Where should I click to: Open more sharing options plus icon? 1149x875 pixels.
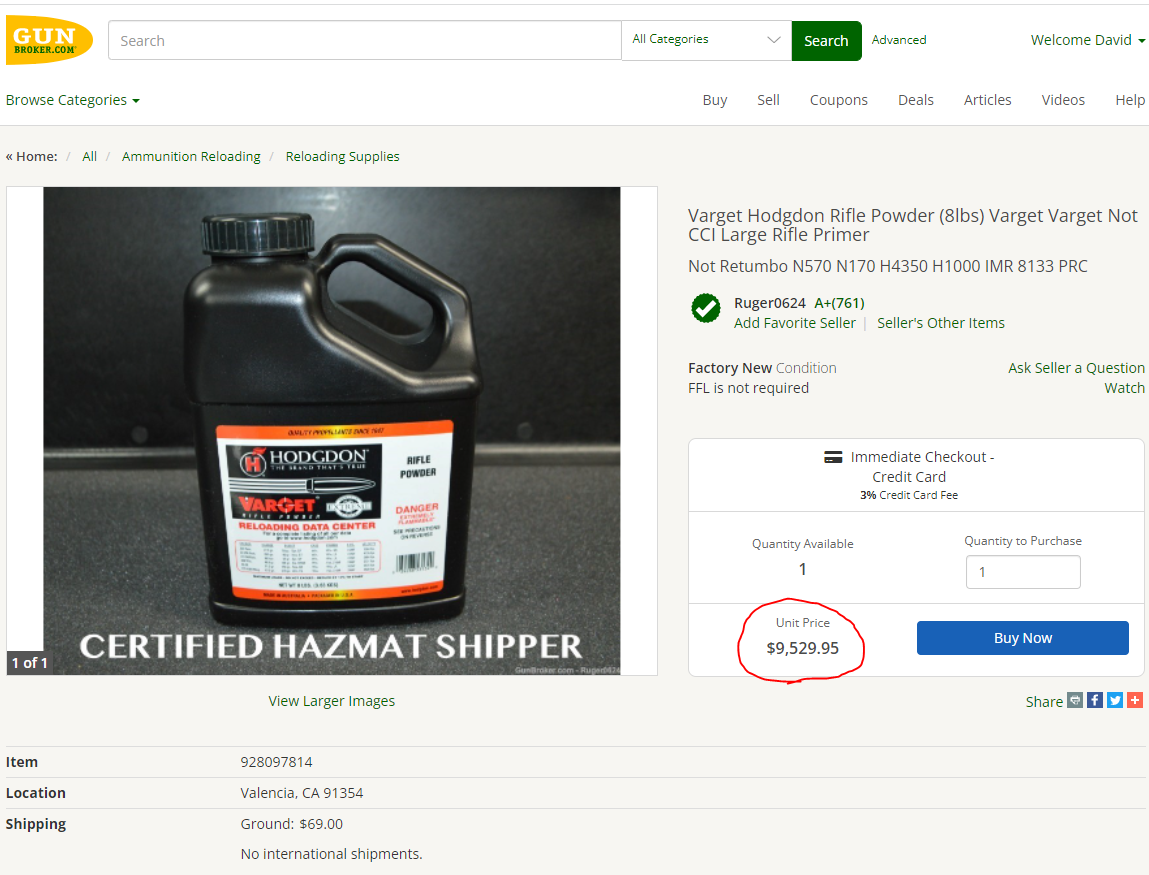1135,700
